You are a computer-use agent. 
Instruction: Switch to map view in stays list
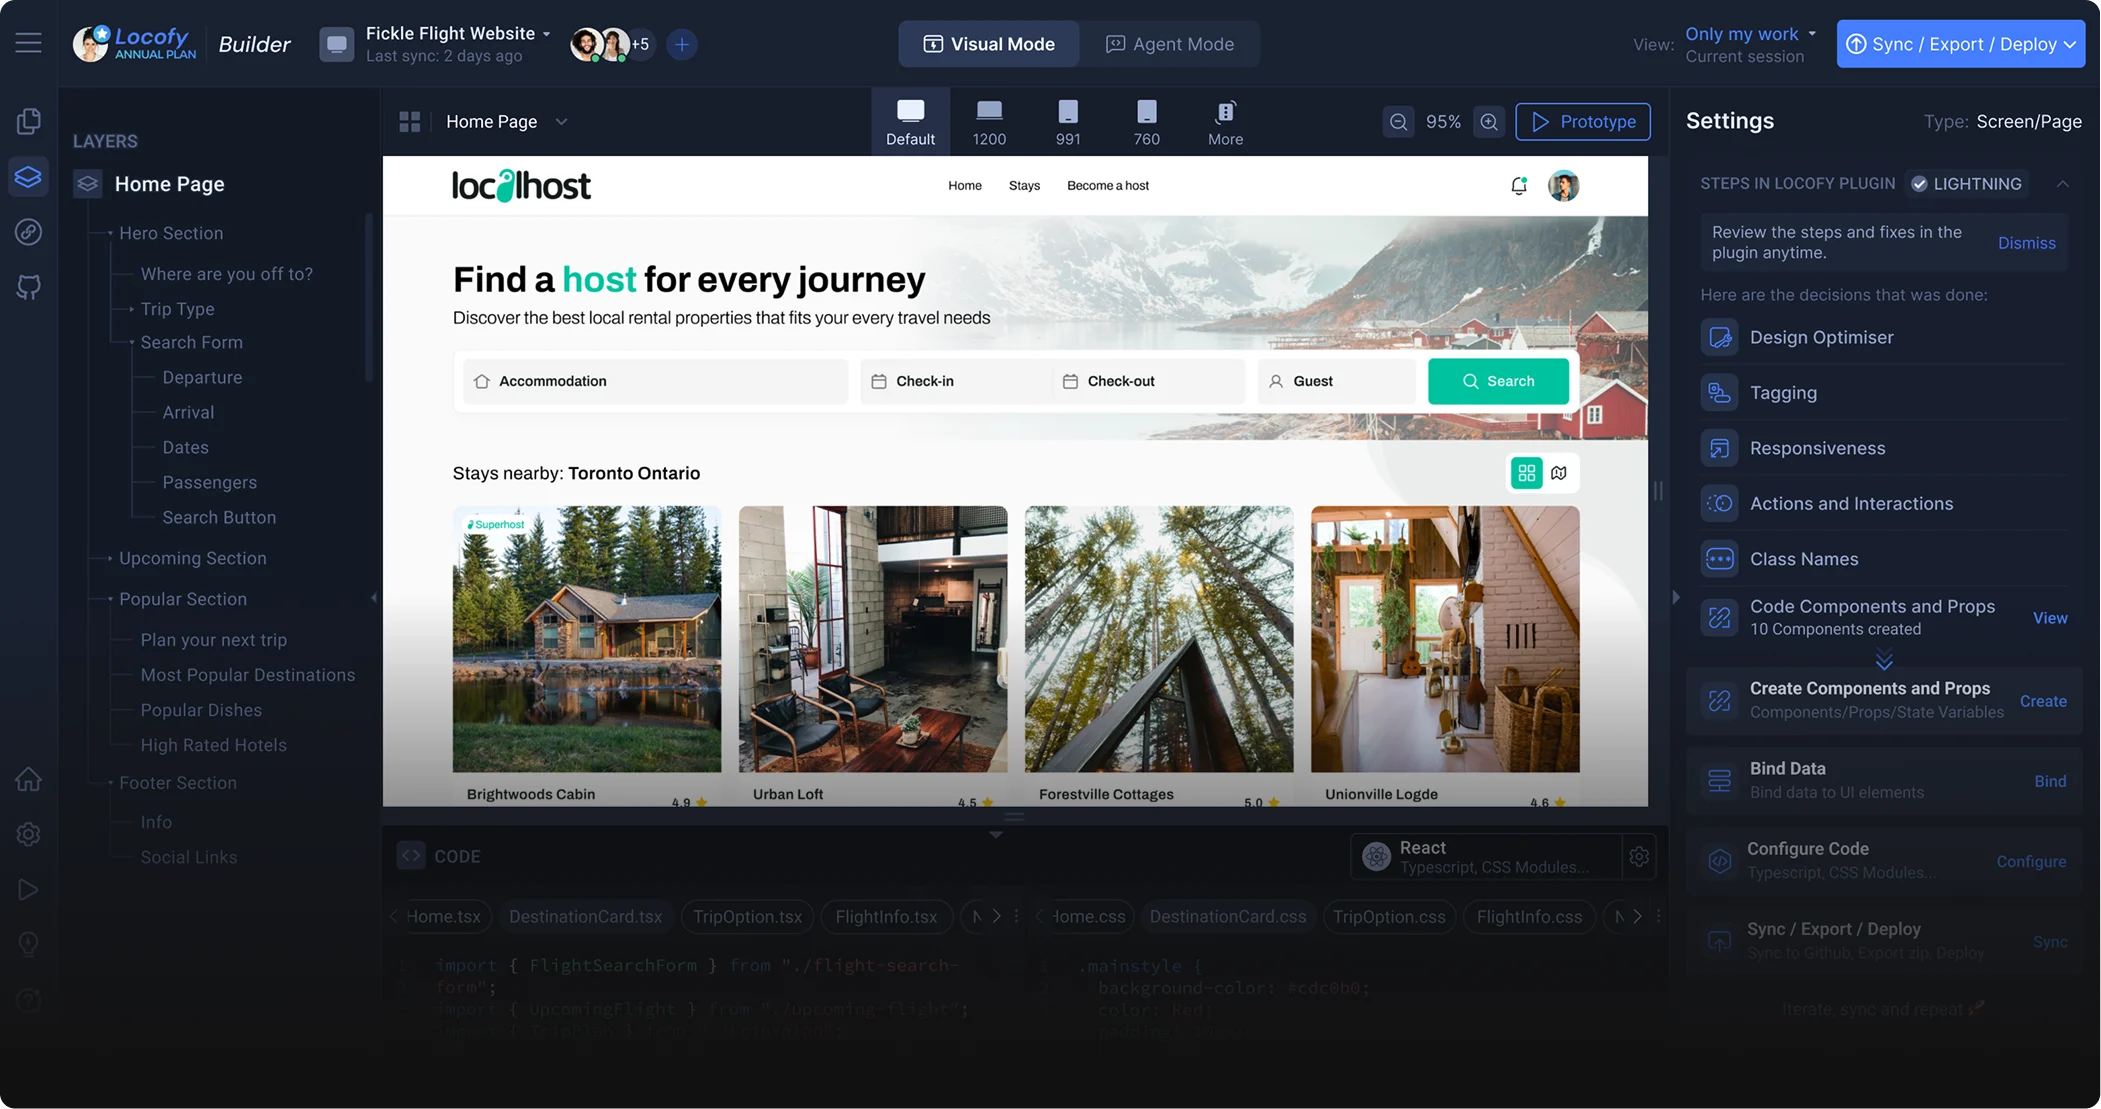coord(1559,473)
